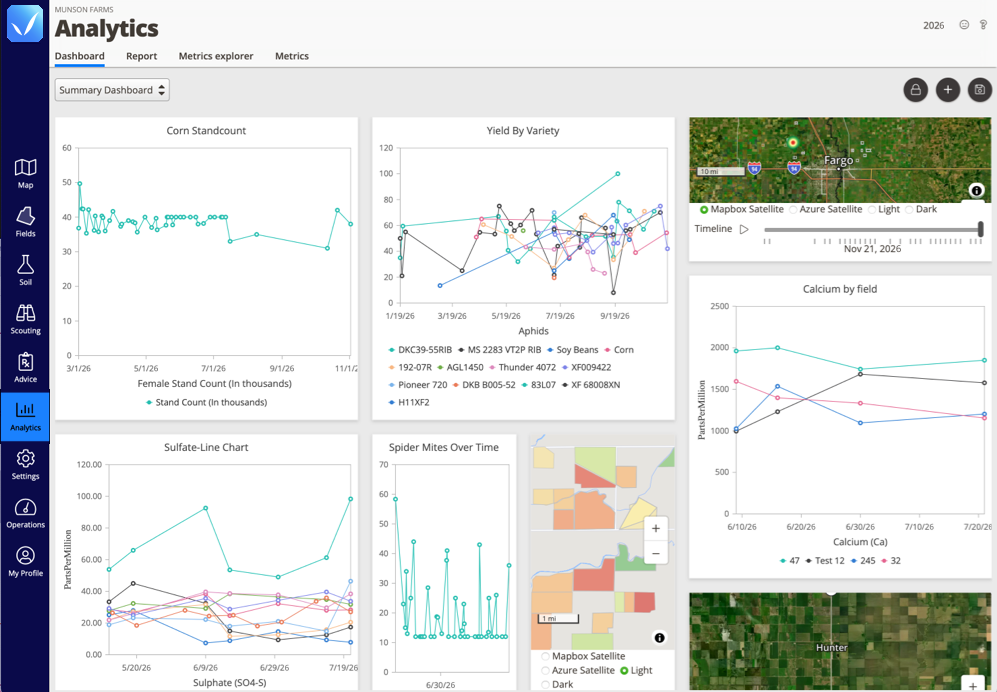Switch to the Metrics tab
This screenshot has height=692, width=997.
292,56
